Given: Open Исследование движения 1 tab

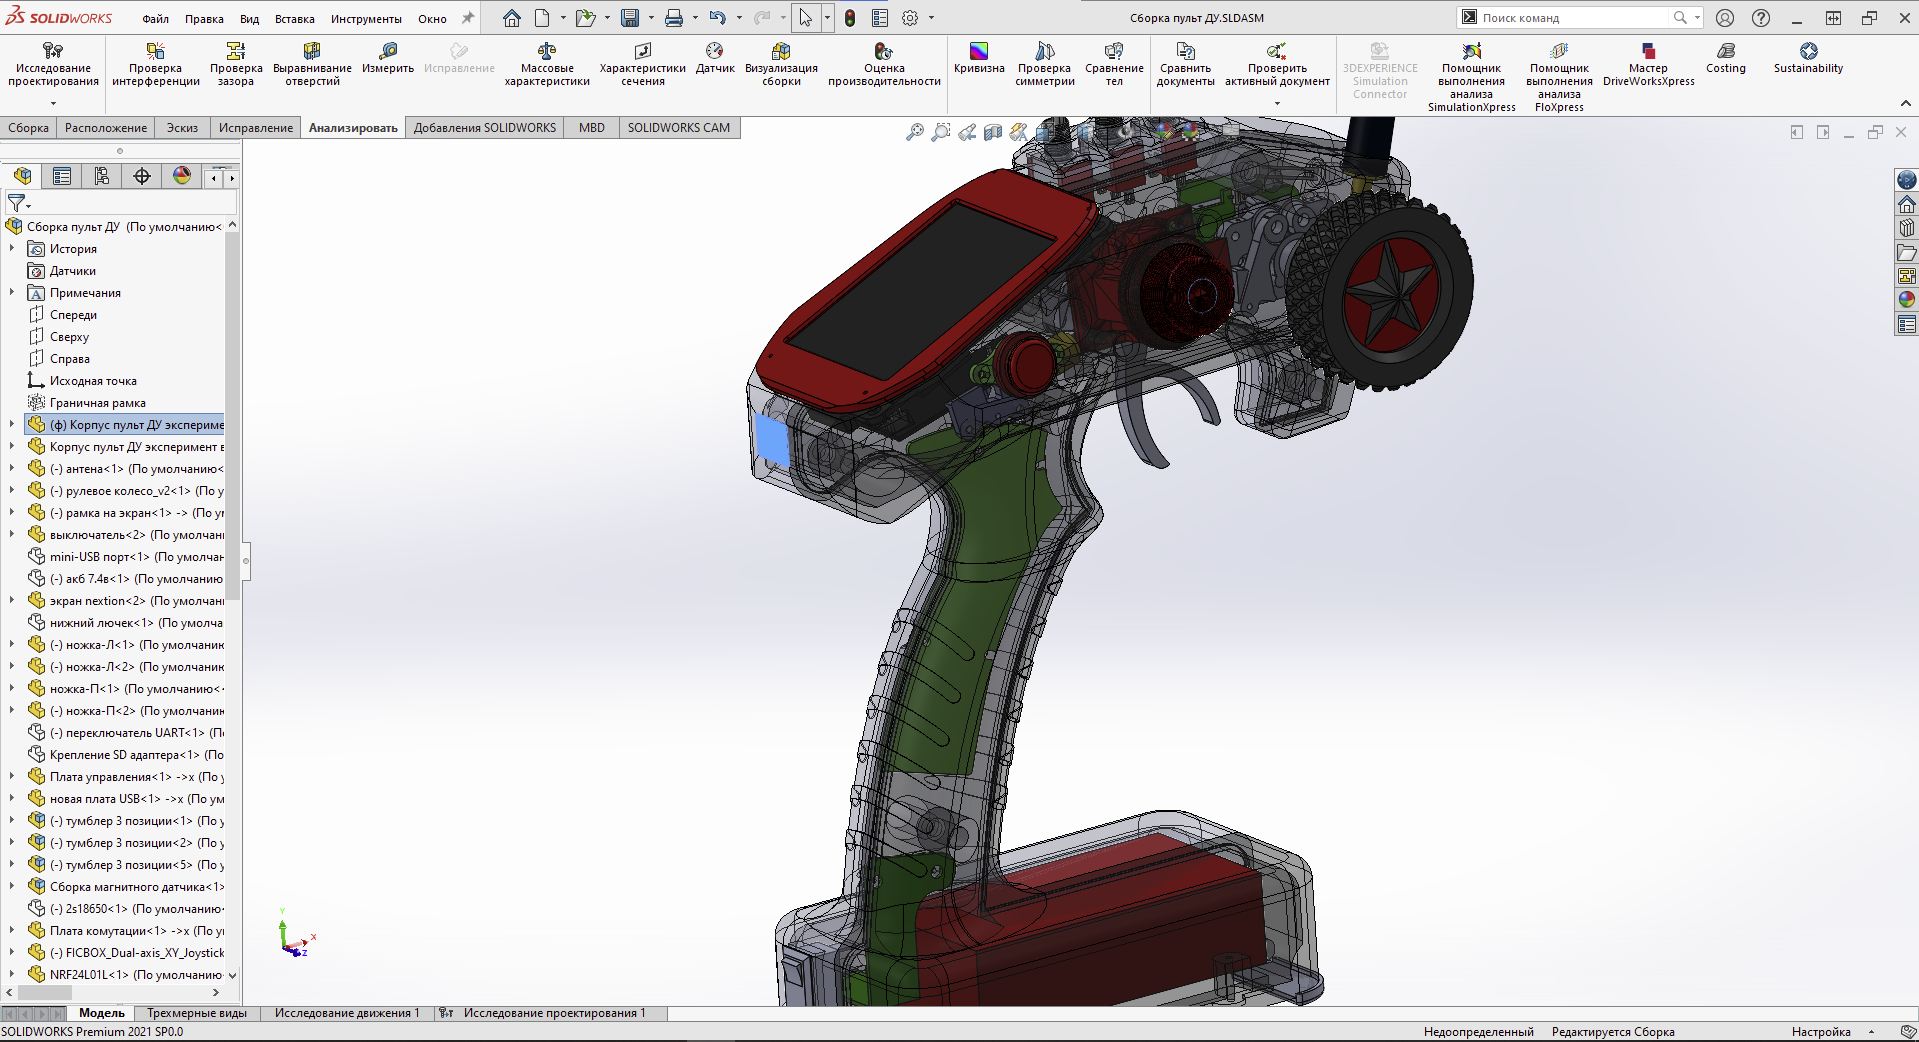Looking at the screenshot, I should pyautogui.click(x=347, y=1013).
